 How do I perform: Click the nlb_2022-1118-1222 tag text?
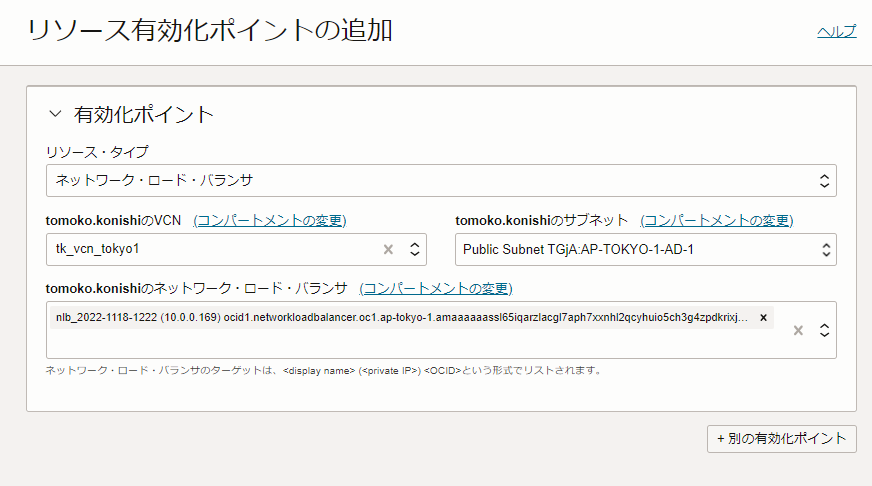(402, 318)
